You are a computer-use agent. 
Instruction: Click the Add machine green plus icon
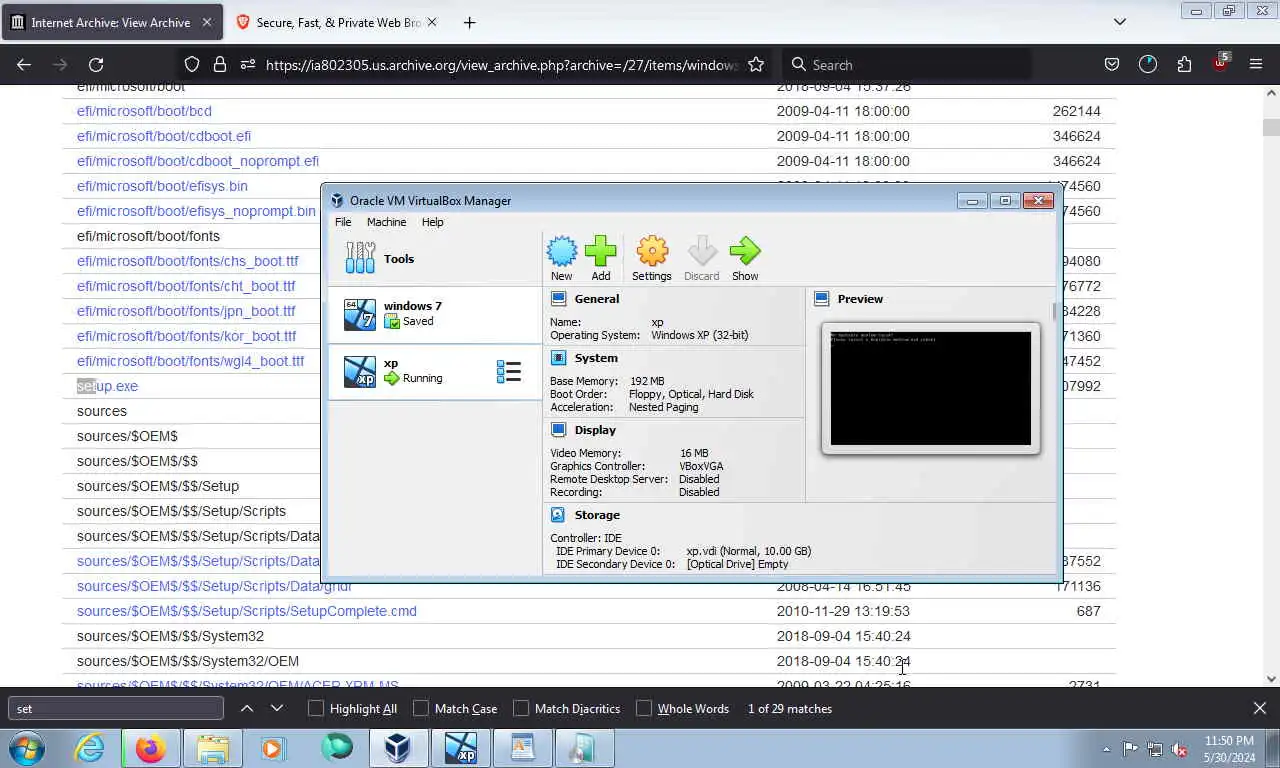600,258
